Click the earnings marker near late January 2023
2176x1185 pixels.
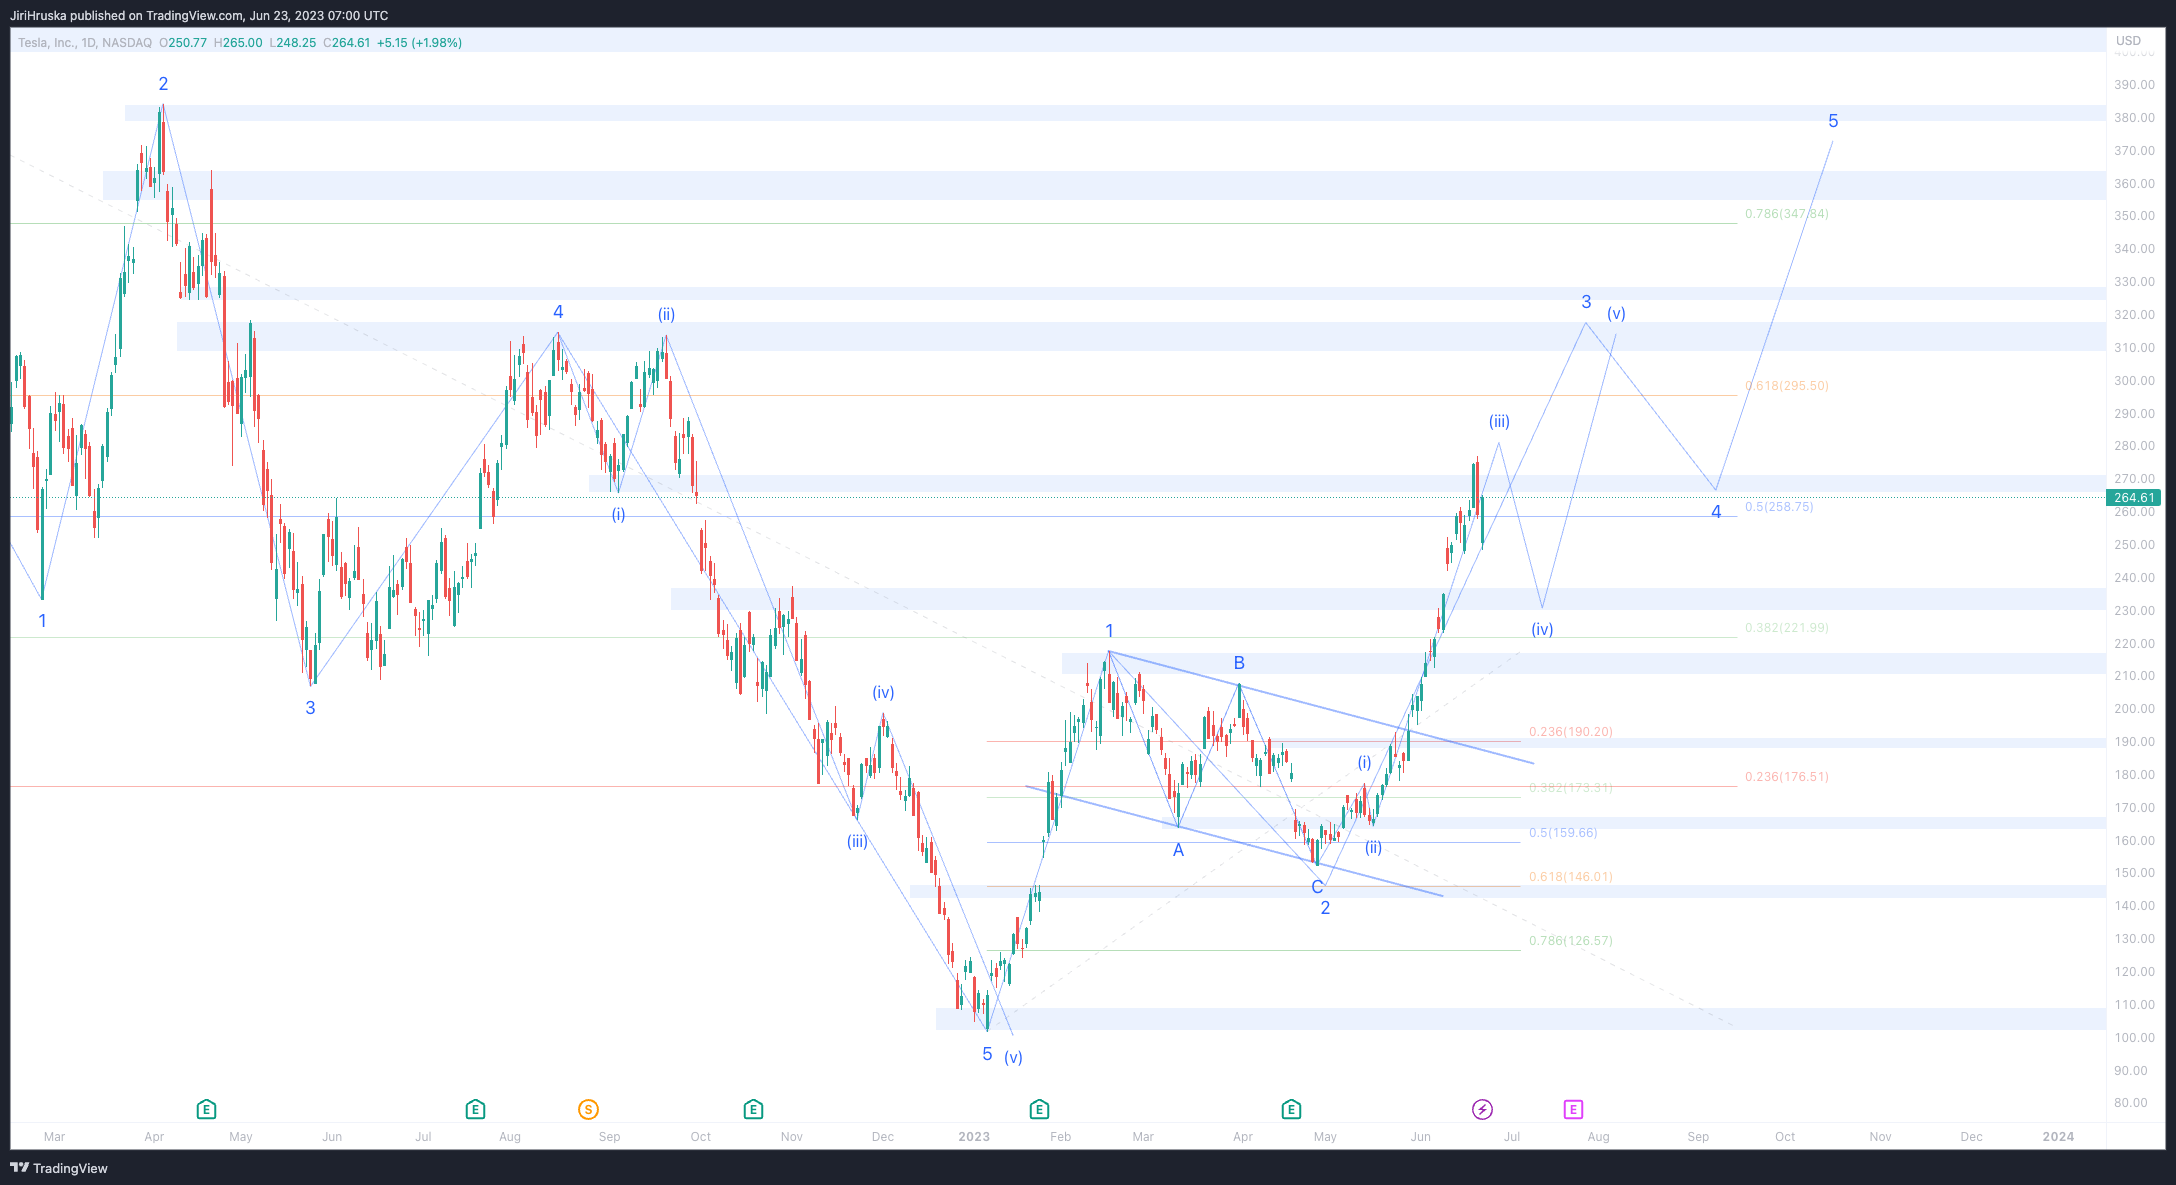pyautogui.click(x=1039, y=1109)
